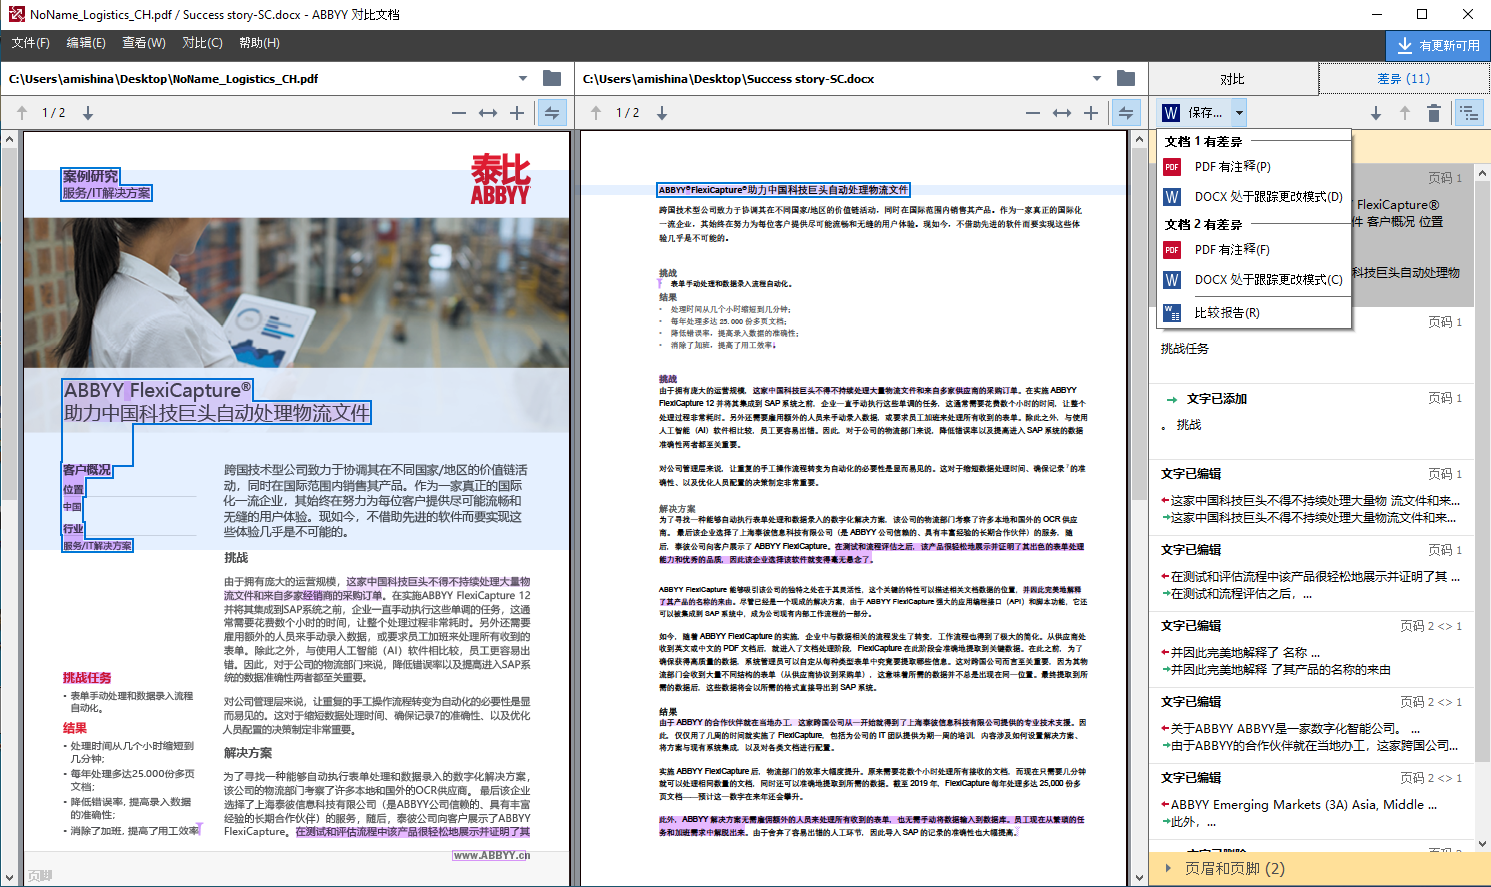Open the 查看(W) menu

click(x=144, y=43)
